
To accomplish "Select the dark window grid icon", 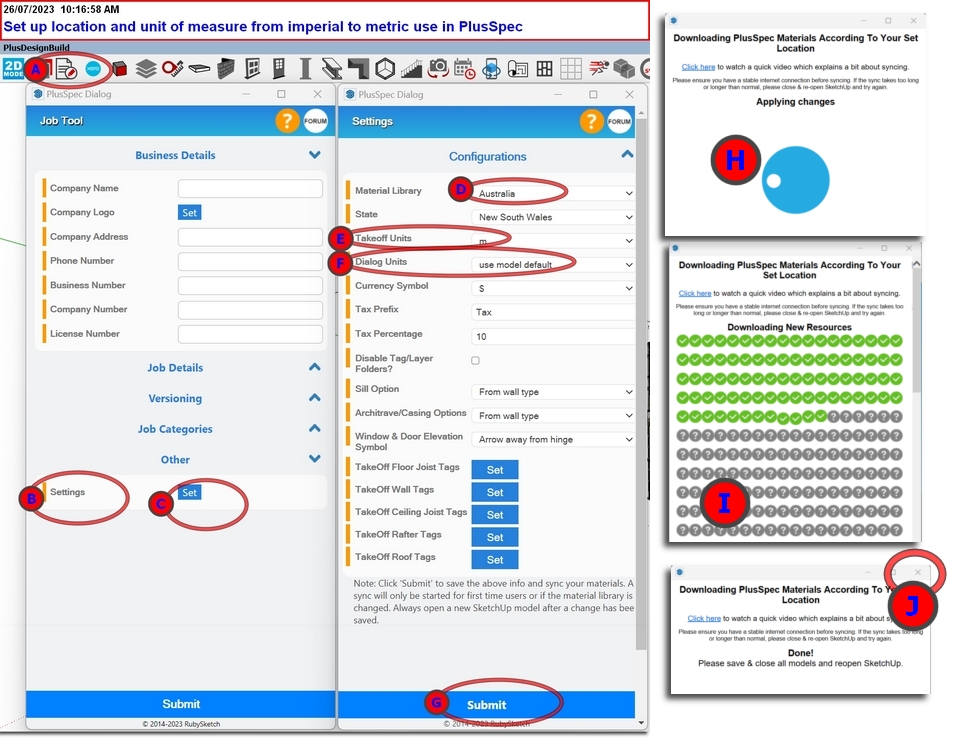I will coord(544,69).
